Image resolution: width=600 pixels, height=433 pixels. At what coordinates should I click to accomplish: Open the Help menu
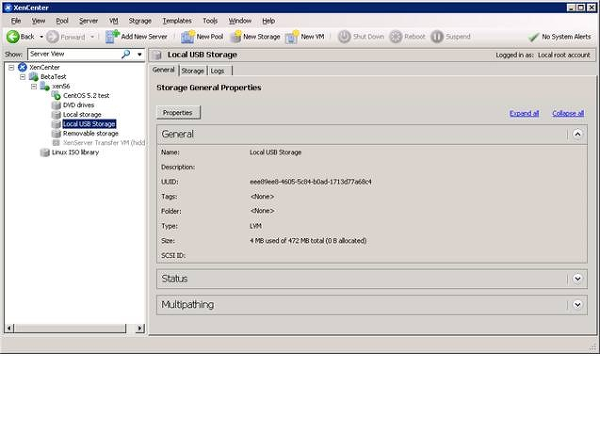[269, 21]
